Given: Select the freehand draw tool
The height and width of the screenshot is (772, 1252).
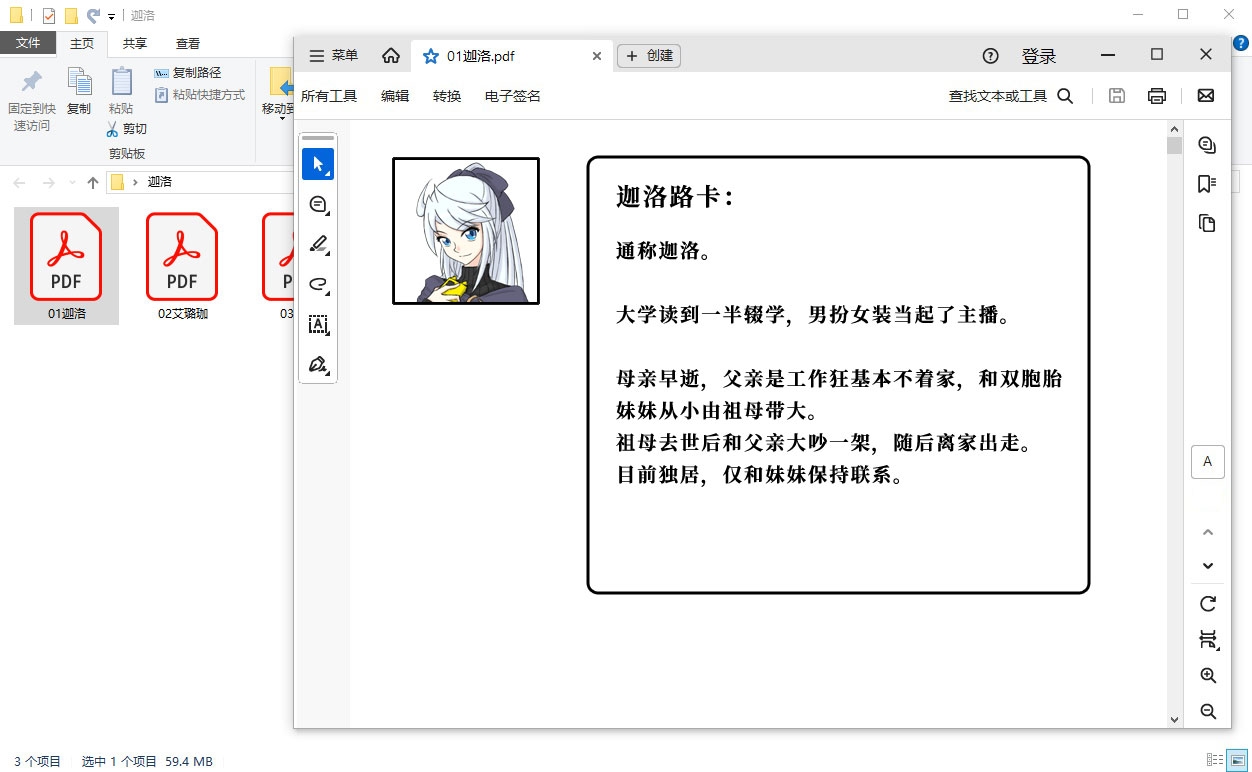Looking at the screenshot, I should [x=318, y=284].
